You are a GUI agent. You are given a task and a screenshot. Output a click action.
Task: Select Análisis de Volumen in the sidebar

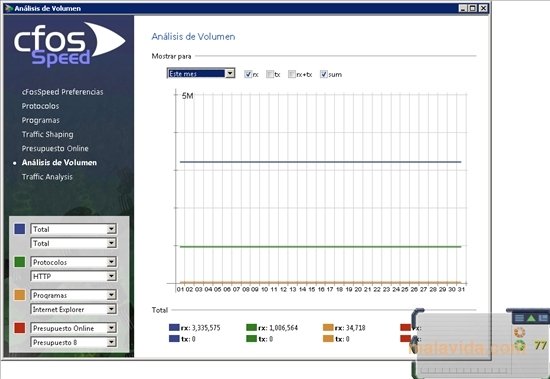[x=59, y=162]
